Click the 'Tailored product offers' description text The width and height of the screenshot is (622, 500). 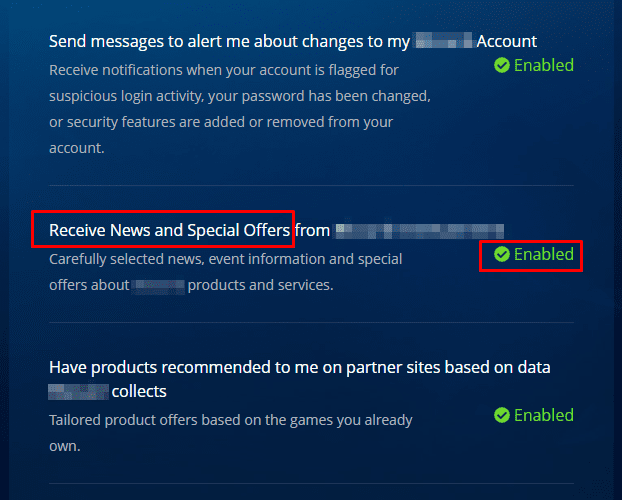pos(231,433)
